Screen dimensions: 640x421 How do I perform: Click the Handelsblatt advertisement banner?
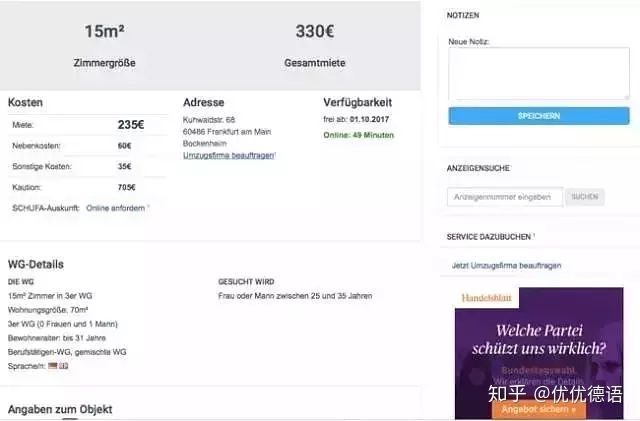[539, 353]
